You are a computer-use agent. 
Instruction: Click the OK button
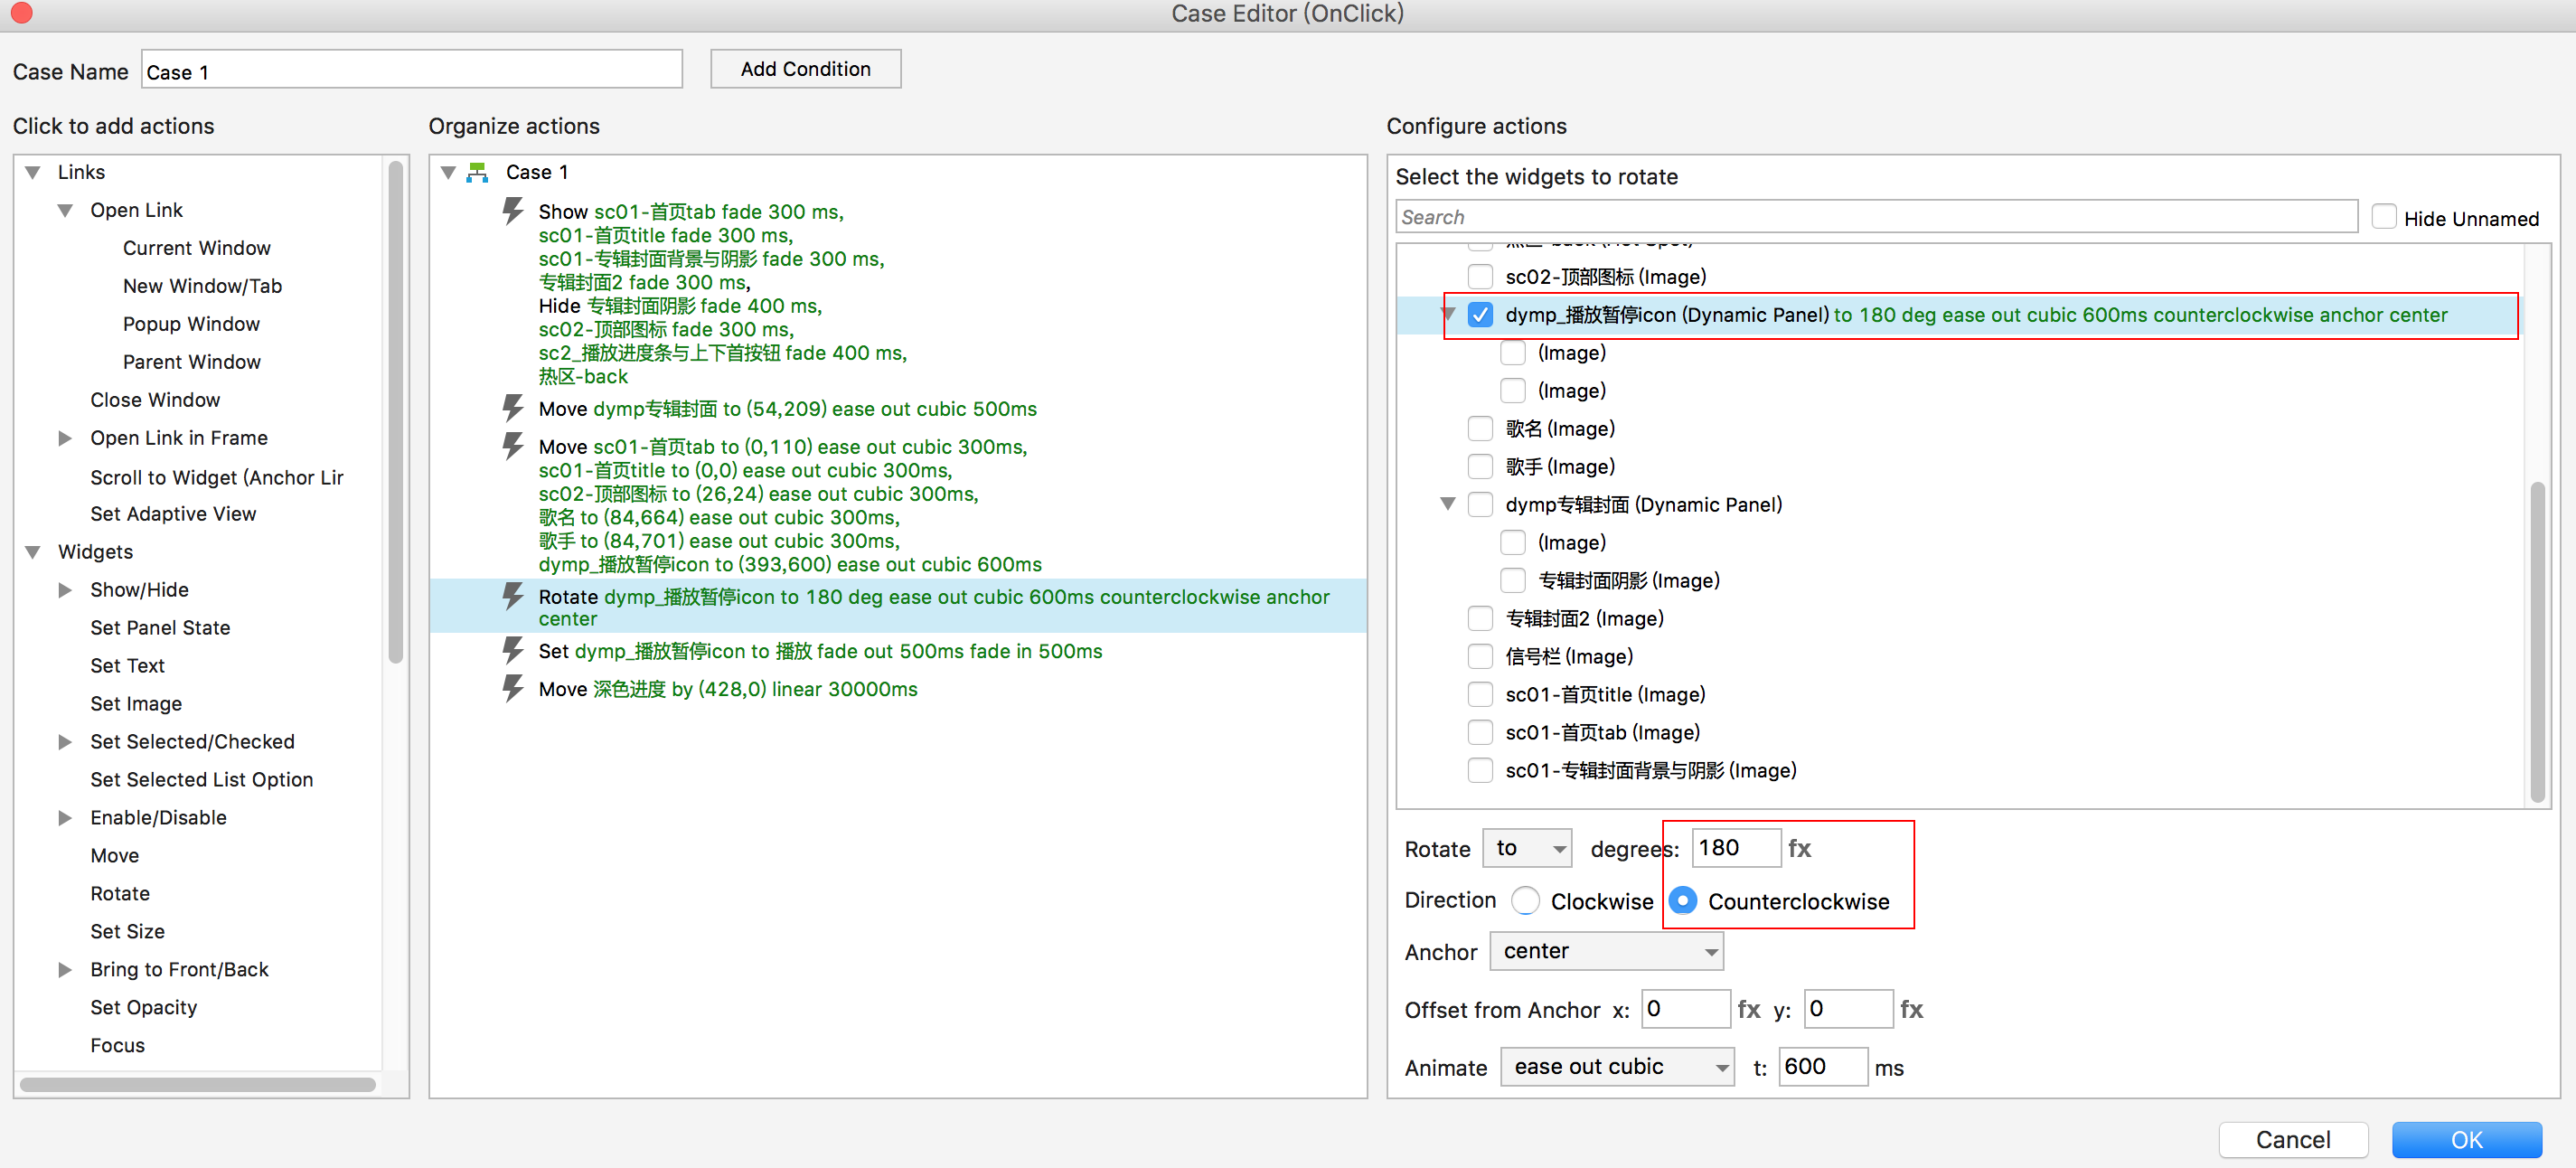2465,1139
